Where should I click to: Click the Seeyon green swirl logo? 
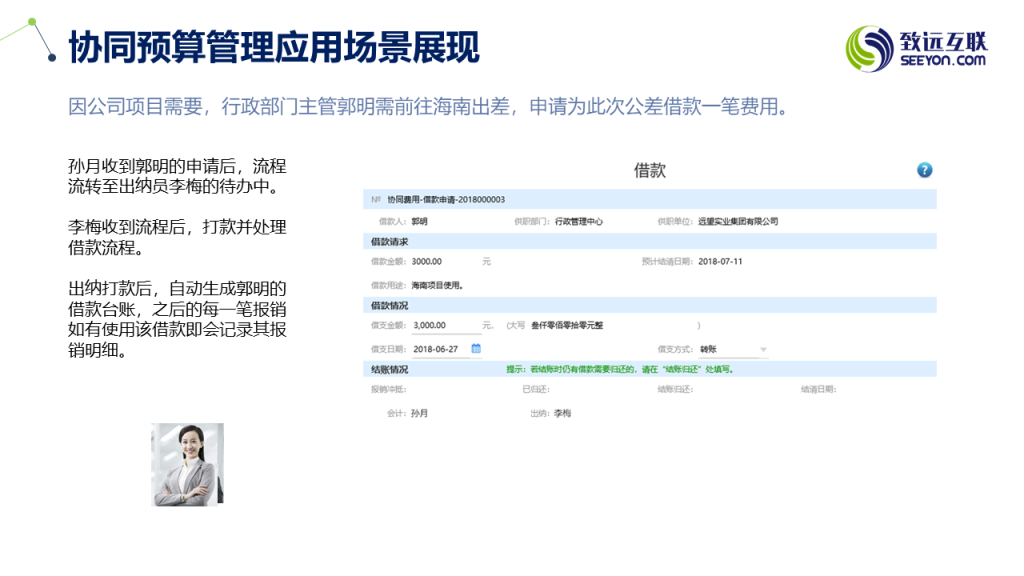pyautogui.click(x=868, y=49)
